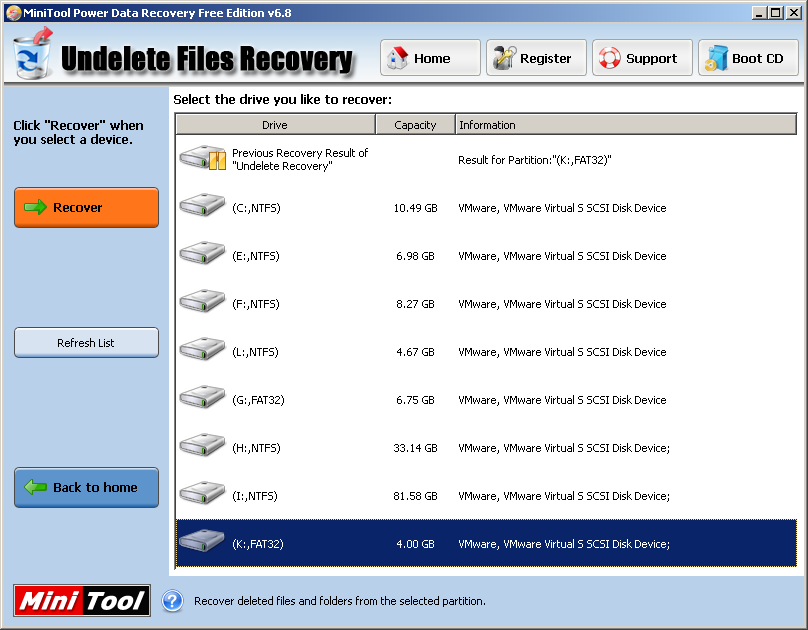Select the (L:,NTFS) drive row
Screen dimensions: 808x630
pos(486,352)
